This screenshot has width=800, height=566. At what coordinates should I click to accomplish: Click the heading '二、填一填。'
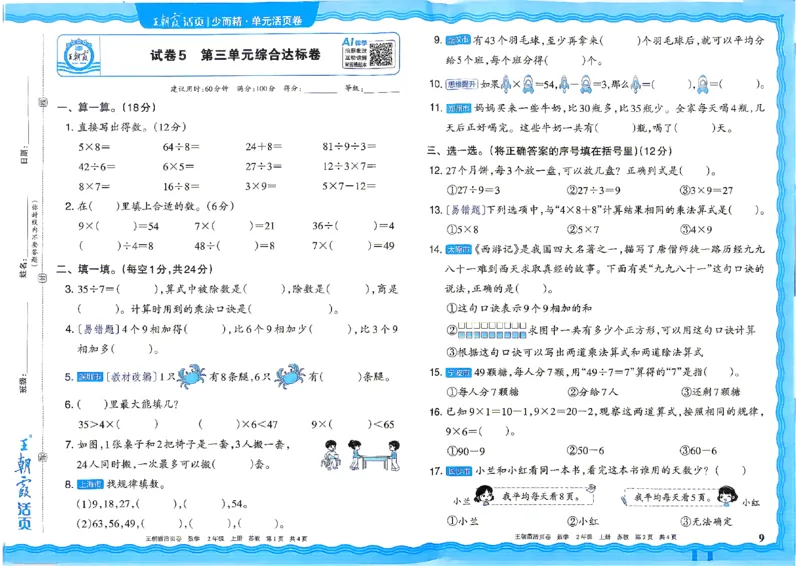[87, 269]
